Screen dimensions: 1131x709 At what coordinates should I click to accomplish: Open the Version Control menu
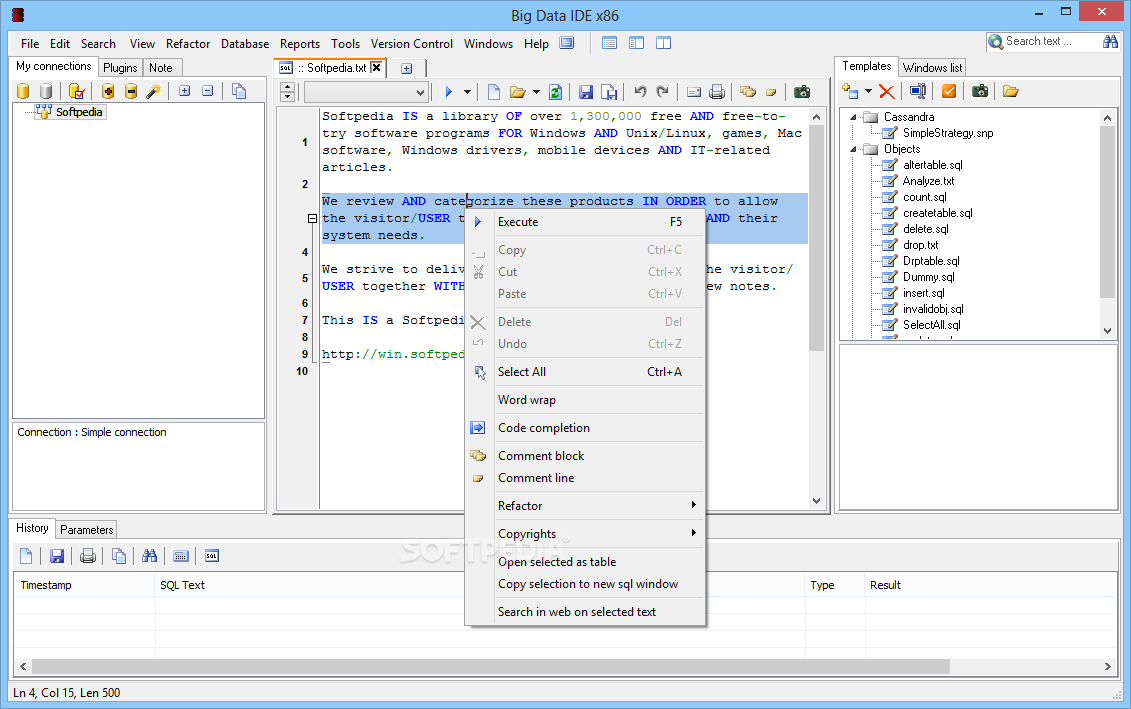412,44
